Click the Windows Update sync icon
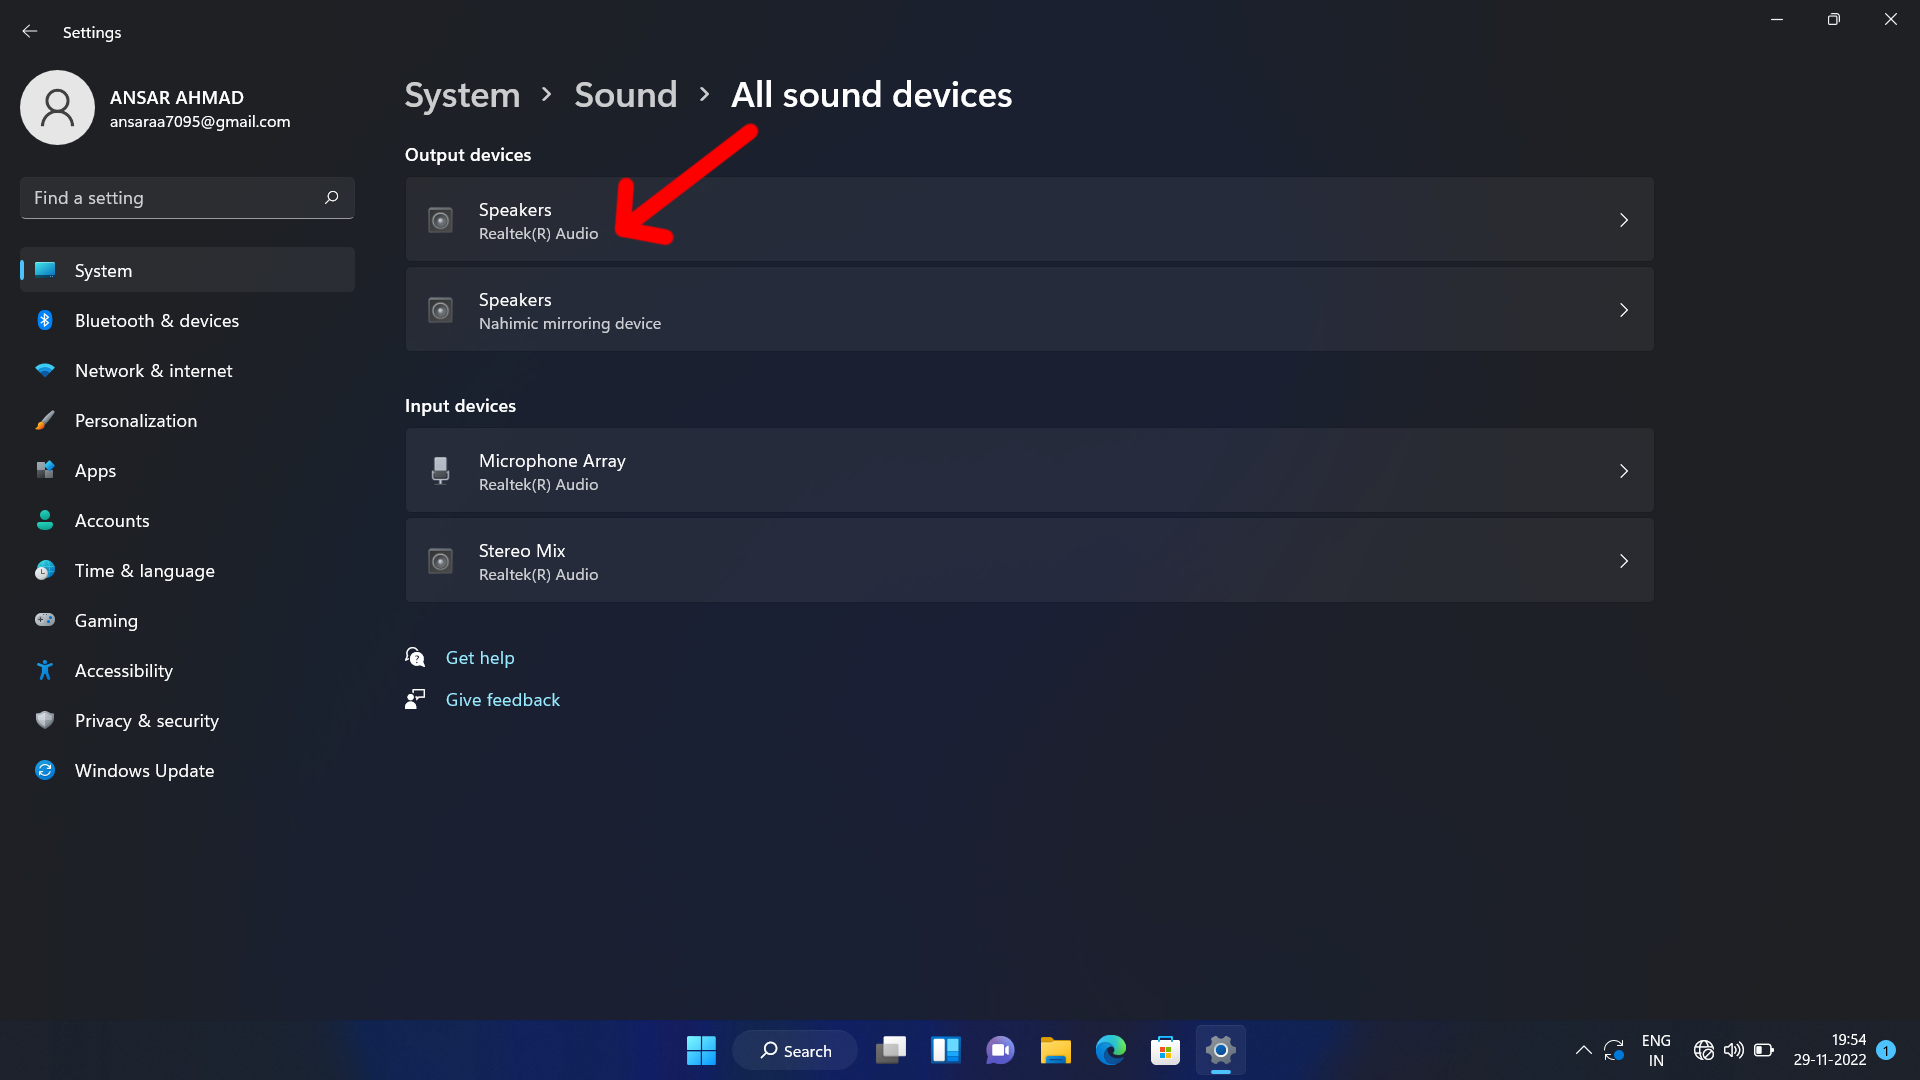Screen dimensions: 1920x1080 [45, 770]
